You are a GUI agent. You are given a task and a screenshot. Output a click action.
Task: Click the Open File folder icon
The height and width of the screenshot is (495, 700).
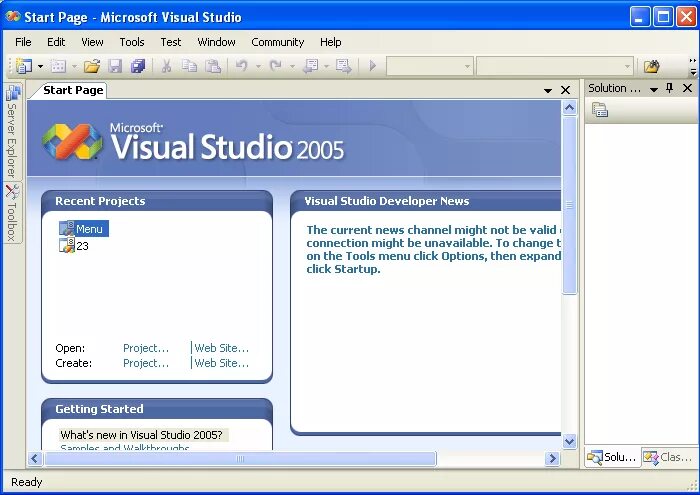click(92, 67)
